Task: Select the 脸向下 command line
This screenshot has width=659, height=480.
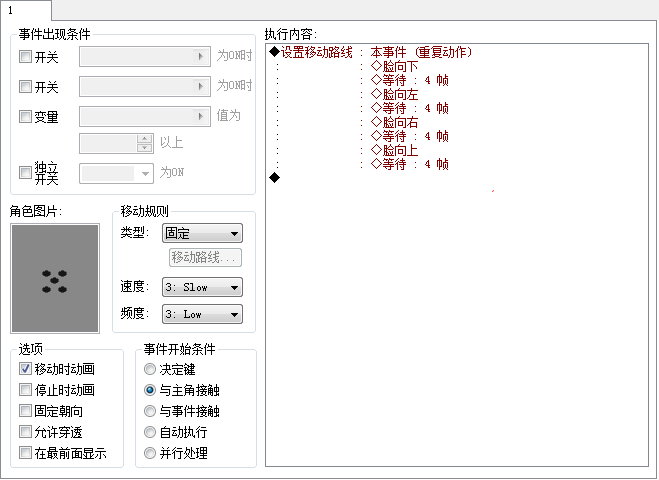Action: 394,66
